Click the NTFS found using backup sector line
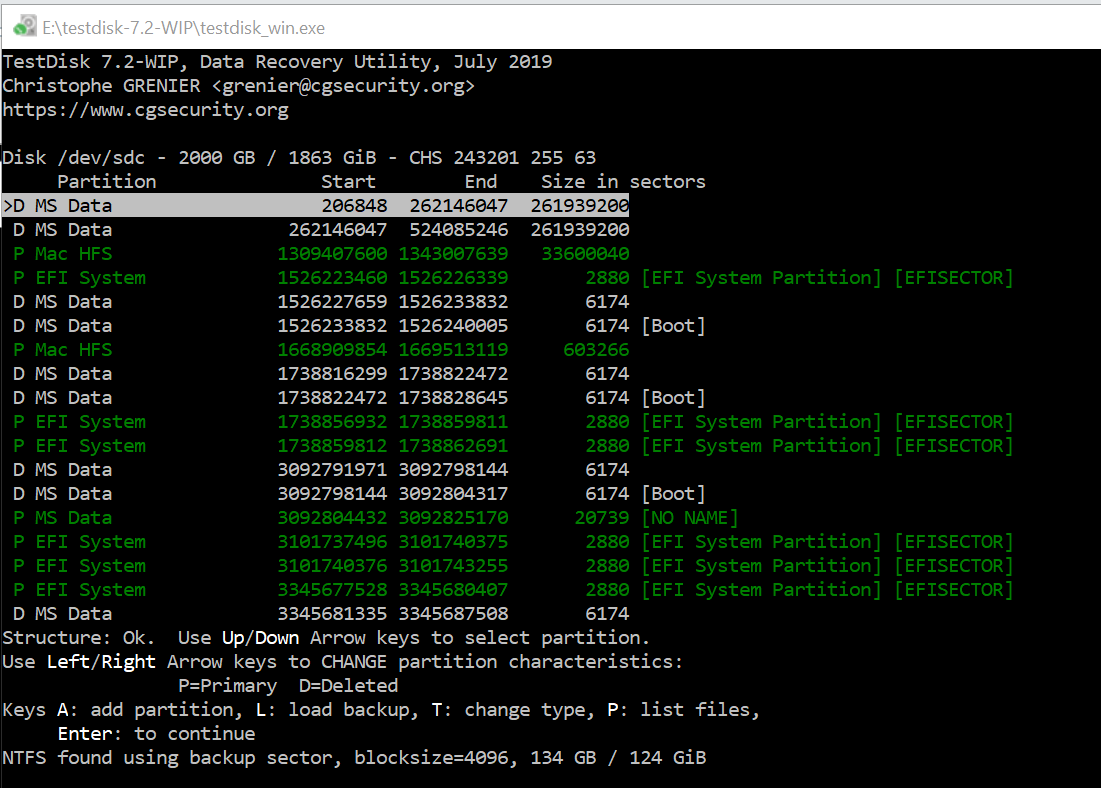This screenshot has width=1101, height=788. 354,757
